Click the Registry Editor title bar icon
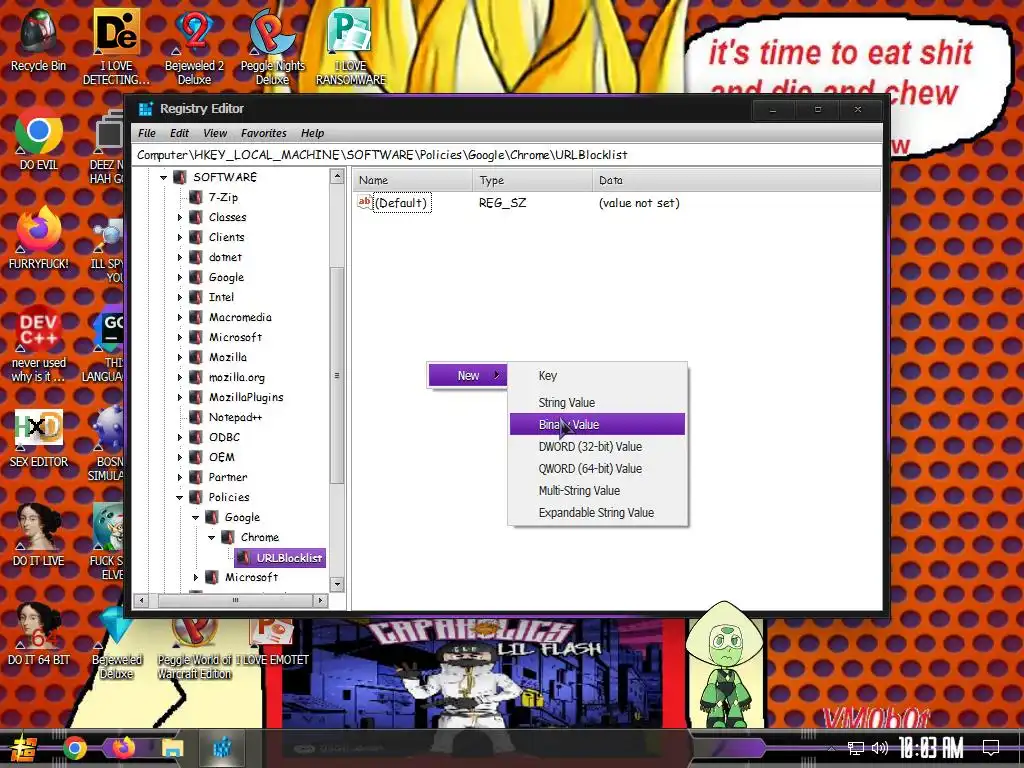Viewport: 1024px width, 768px height. point(145,109)
